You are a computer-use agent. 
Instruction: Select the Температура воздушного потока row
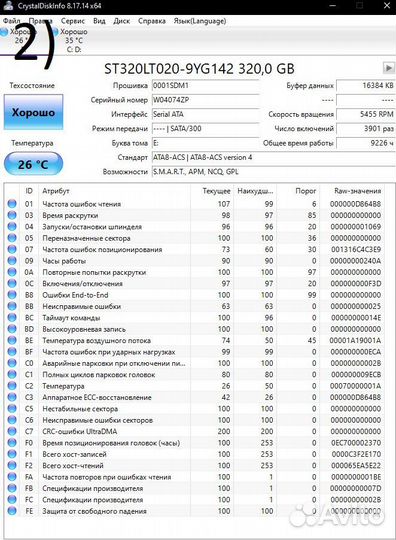click(195, 340)
